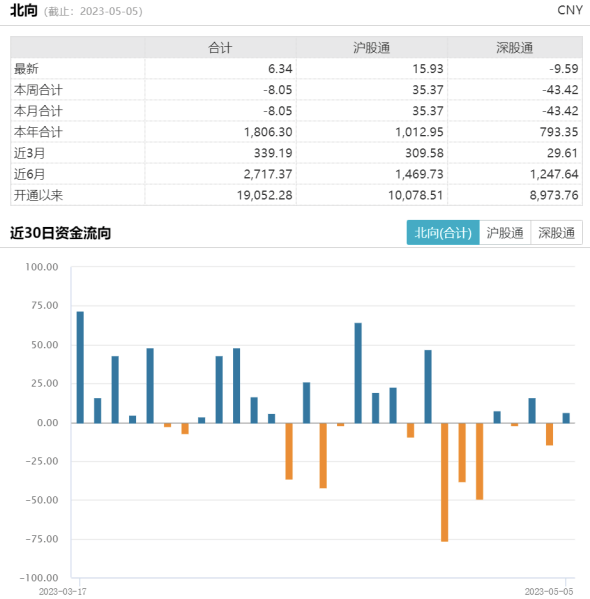Click the 2023-03-17 axis date label
Viewport: 590px width, 599px height.
point(63,591)
